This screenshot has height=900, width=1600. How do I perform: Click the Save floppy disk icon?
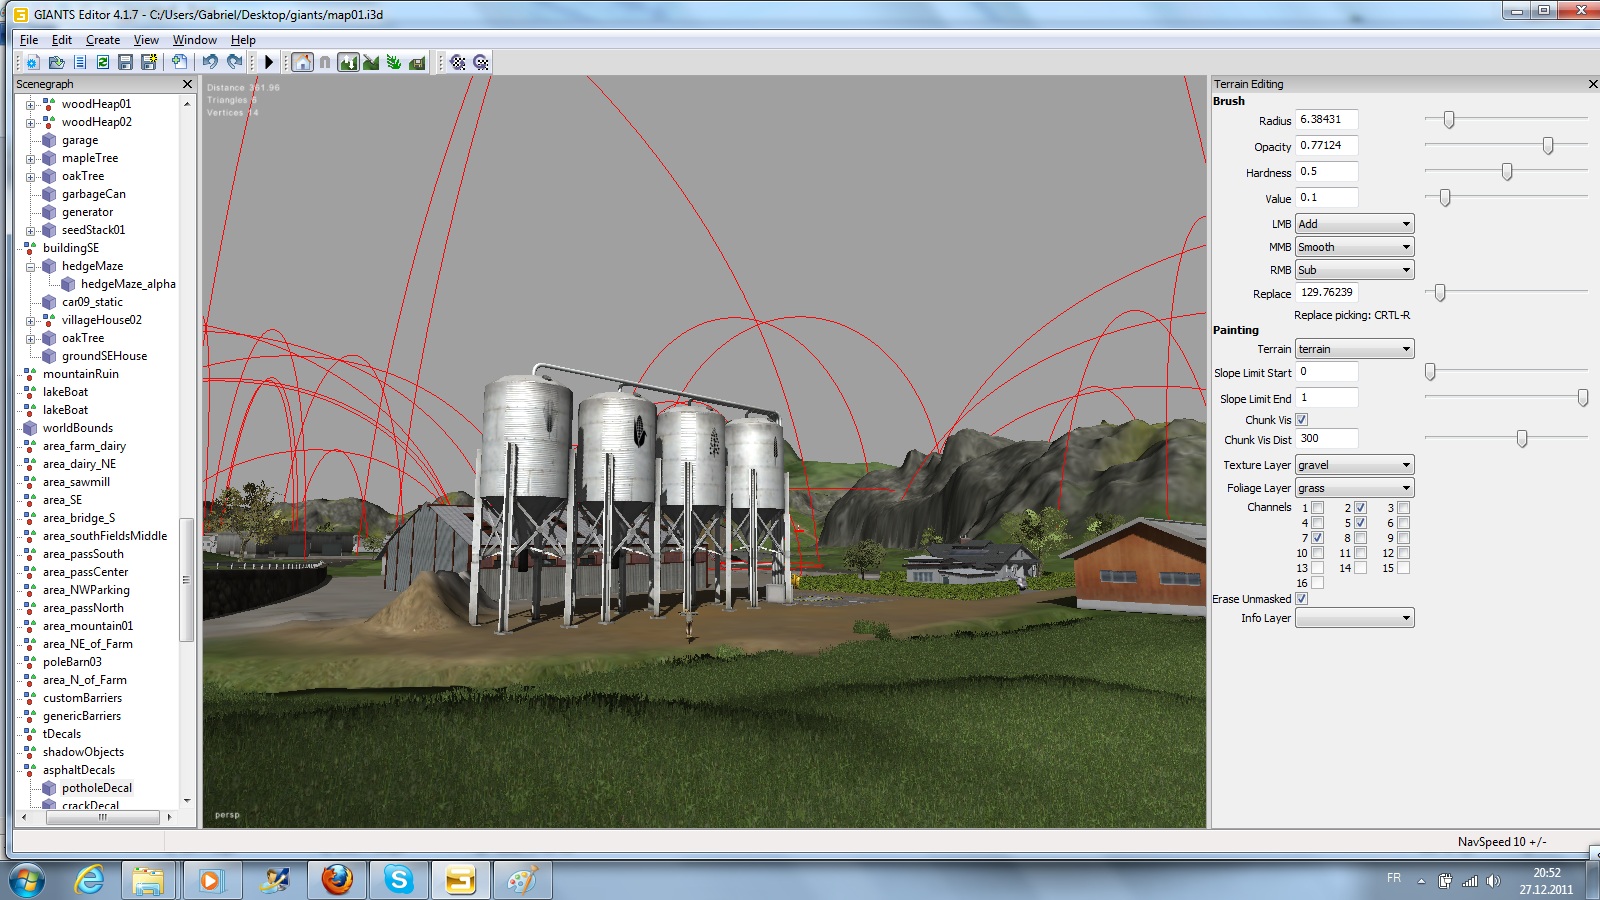point(125,62)
